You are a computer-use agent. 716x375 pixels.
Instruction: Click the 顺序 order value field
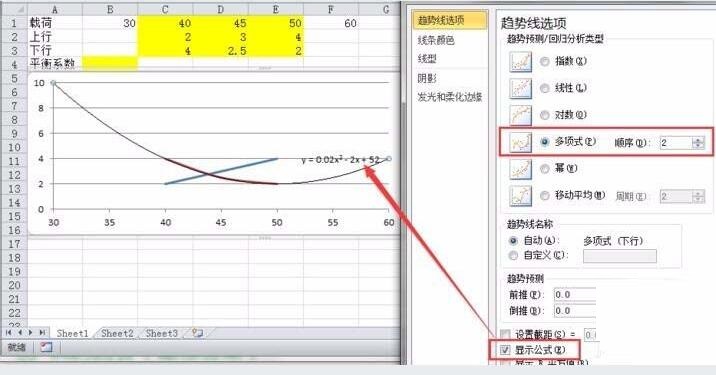(676, 143)
